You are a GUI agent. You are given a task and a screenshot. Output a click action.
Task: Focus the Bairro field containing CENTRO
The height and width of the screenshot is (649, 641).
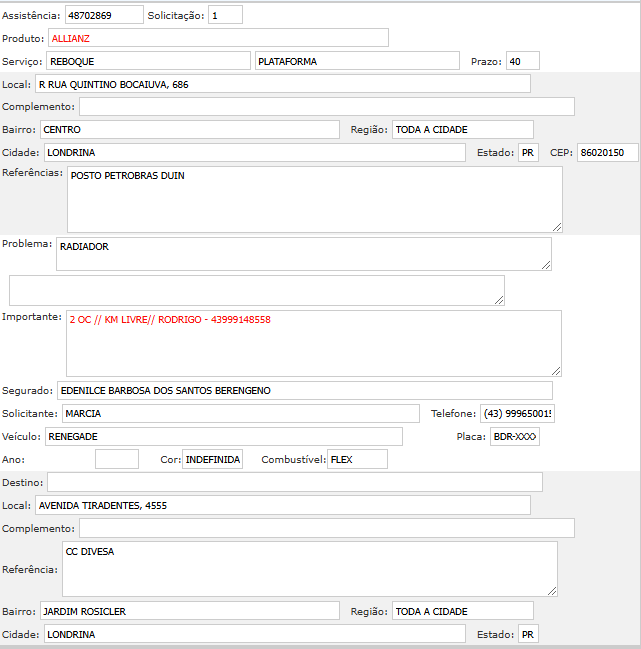190,130
